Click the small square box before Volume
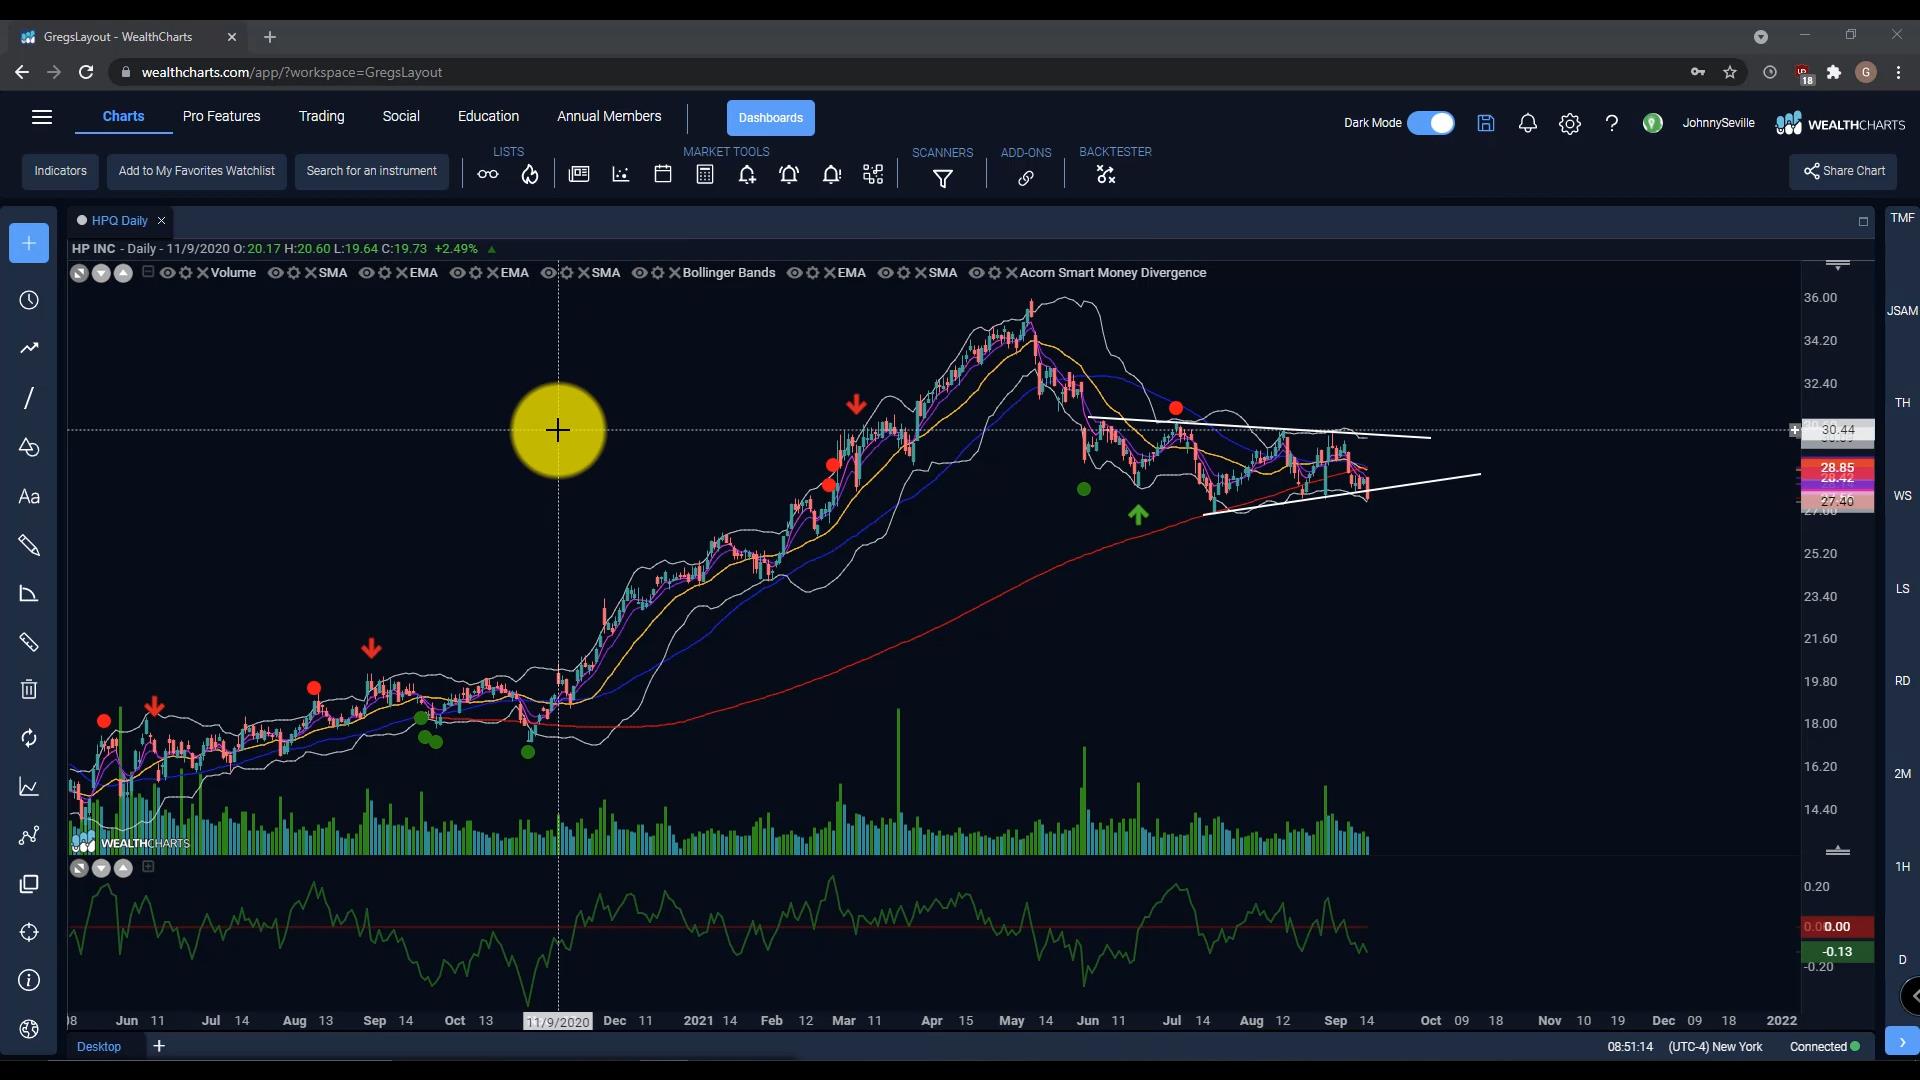The width and height of the screenshot is (1920, 1080). pos(148,272)
